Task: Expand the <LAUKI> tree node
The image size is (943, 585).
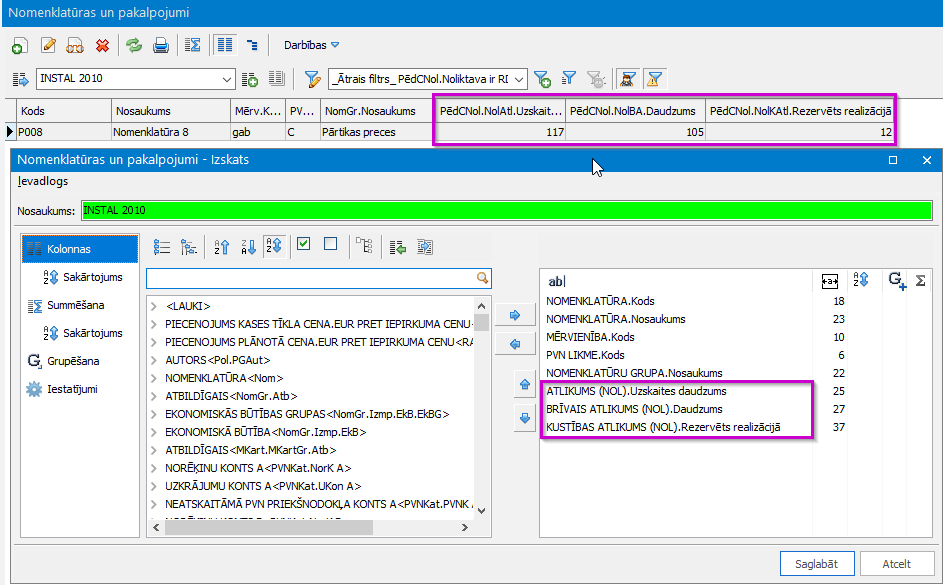Action: (x=154, y=306)
